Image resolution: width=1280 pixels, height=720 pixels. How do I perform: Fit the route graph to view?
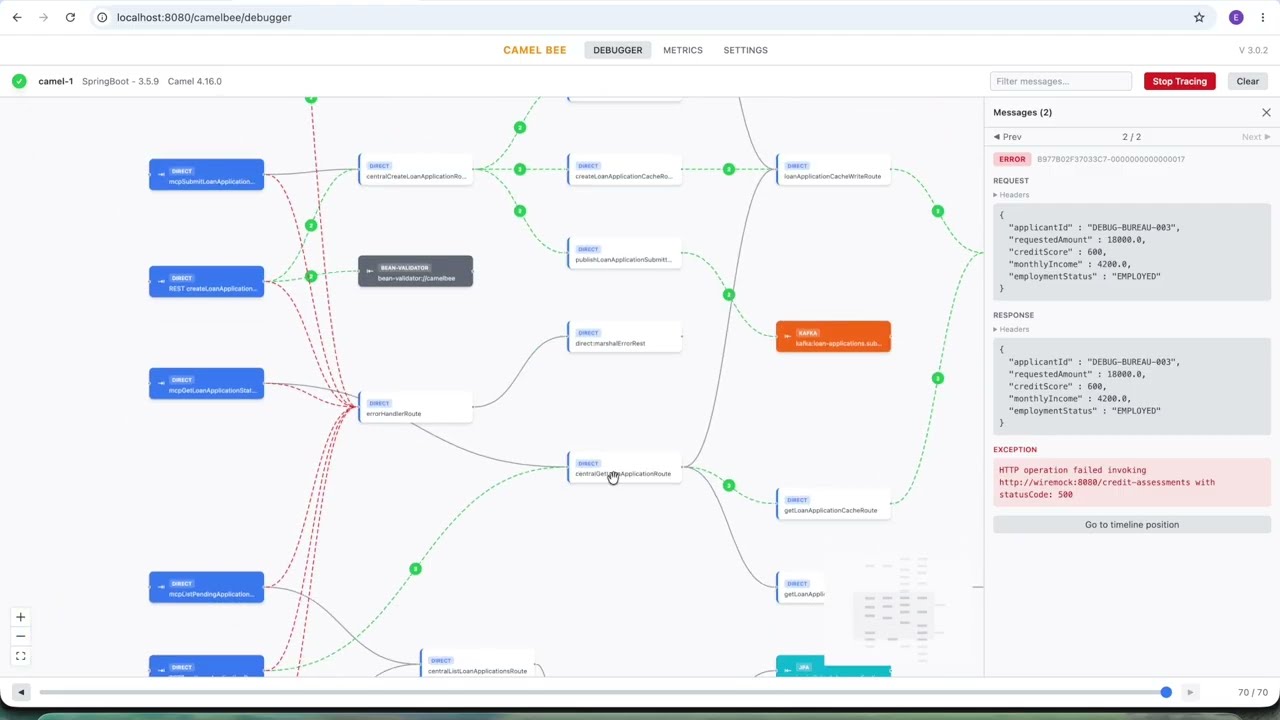[20, 656]
